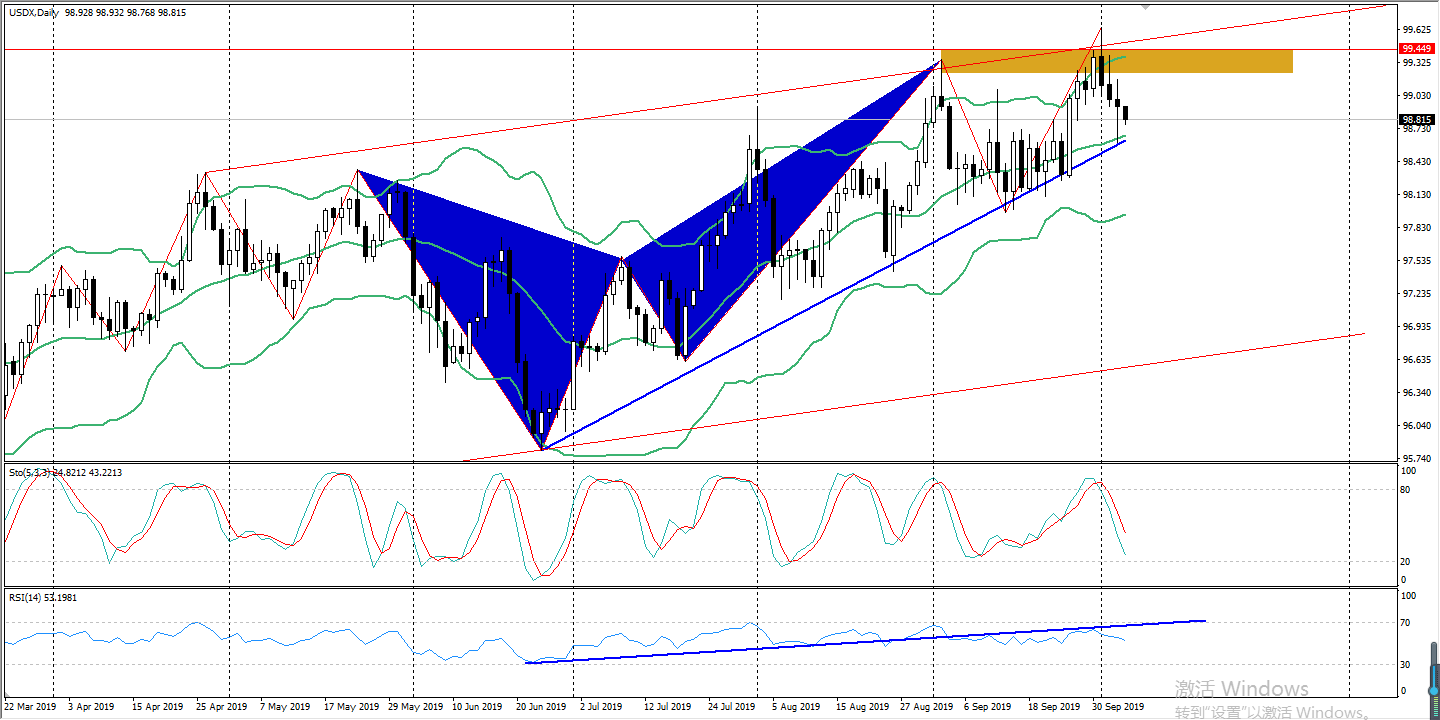Click the 30 Sep 2019 date label
1440x720 pixels.
(1118, 706)
